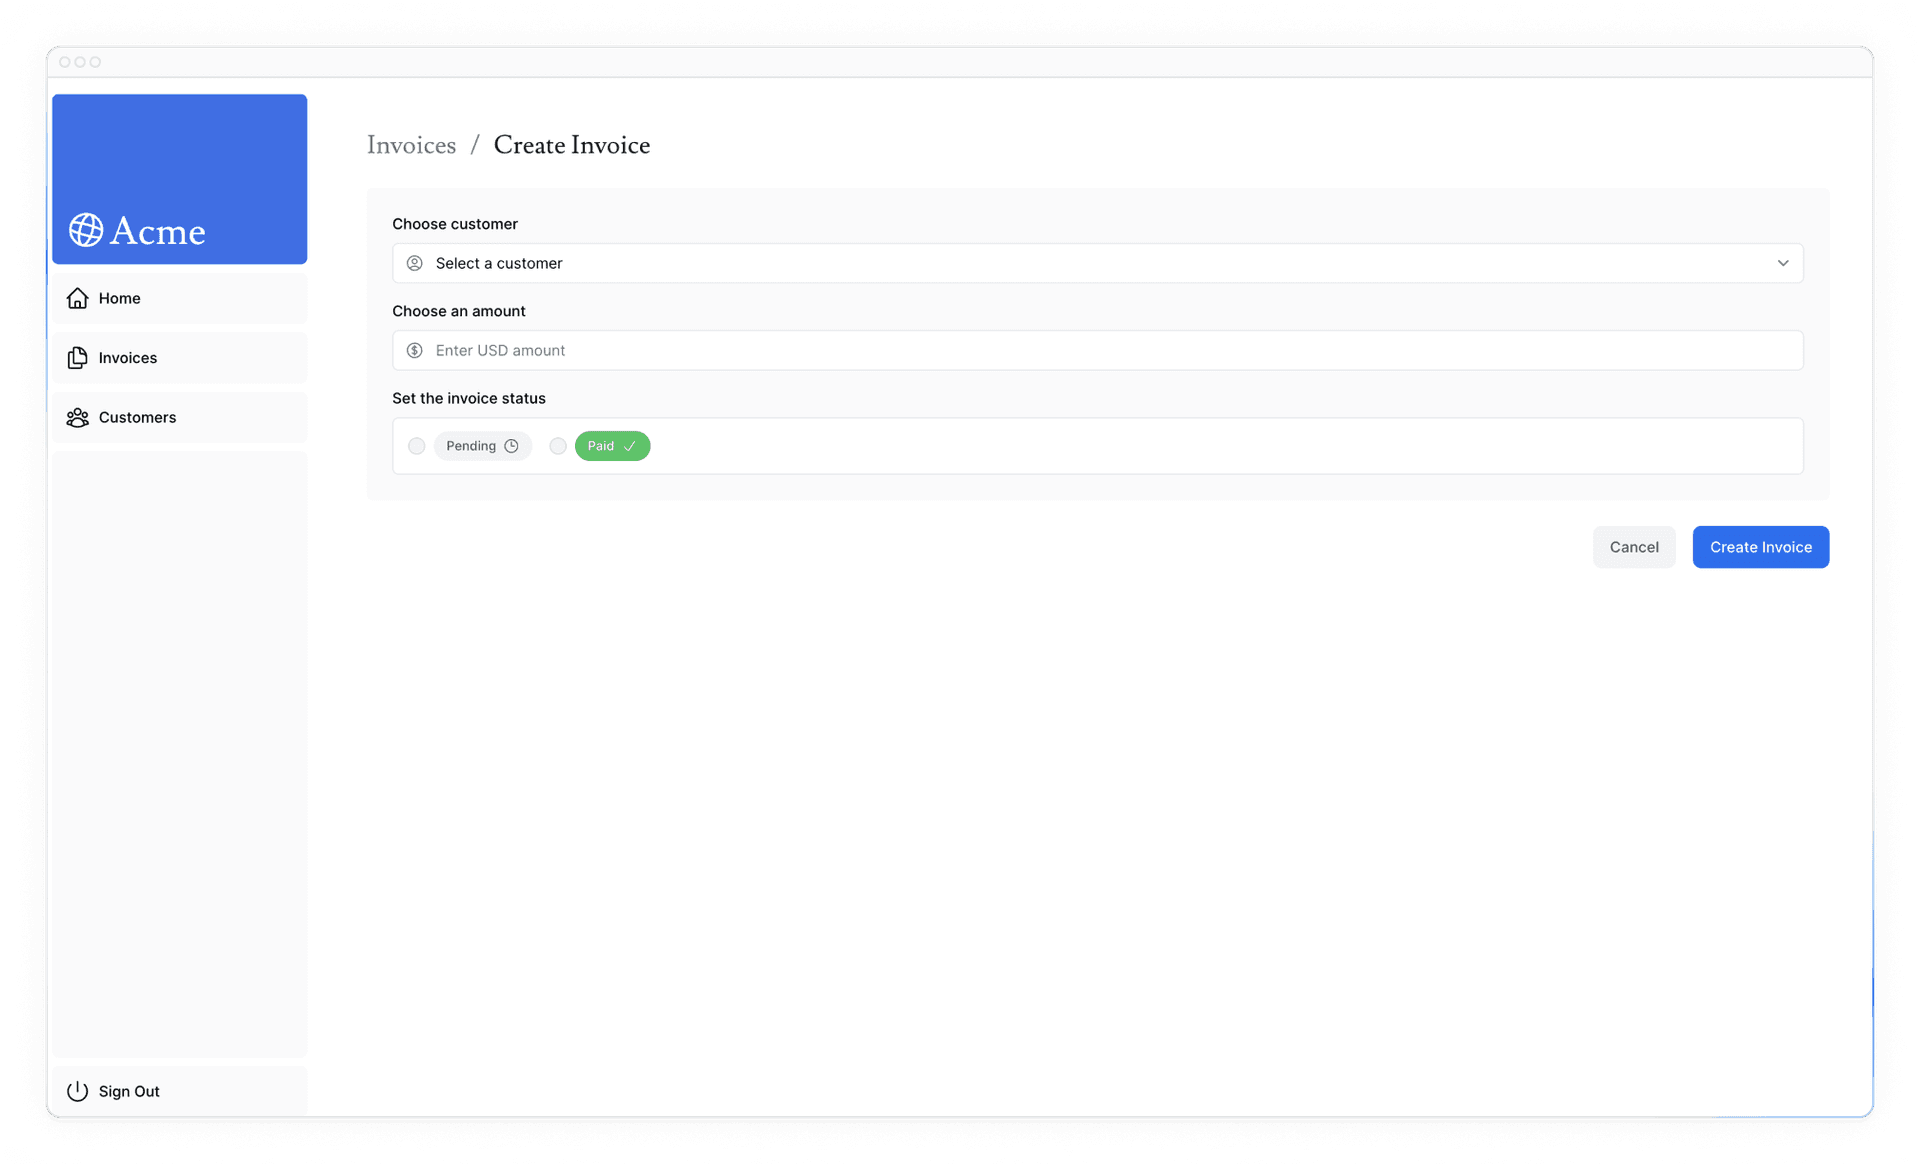This screenshot has width=1920, height=1164.
Task: Expand the Select a customer dropdown
Action: pyautogui.click(x=1097, y=262)
